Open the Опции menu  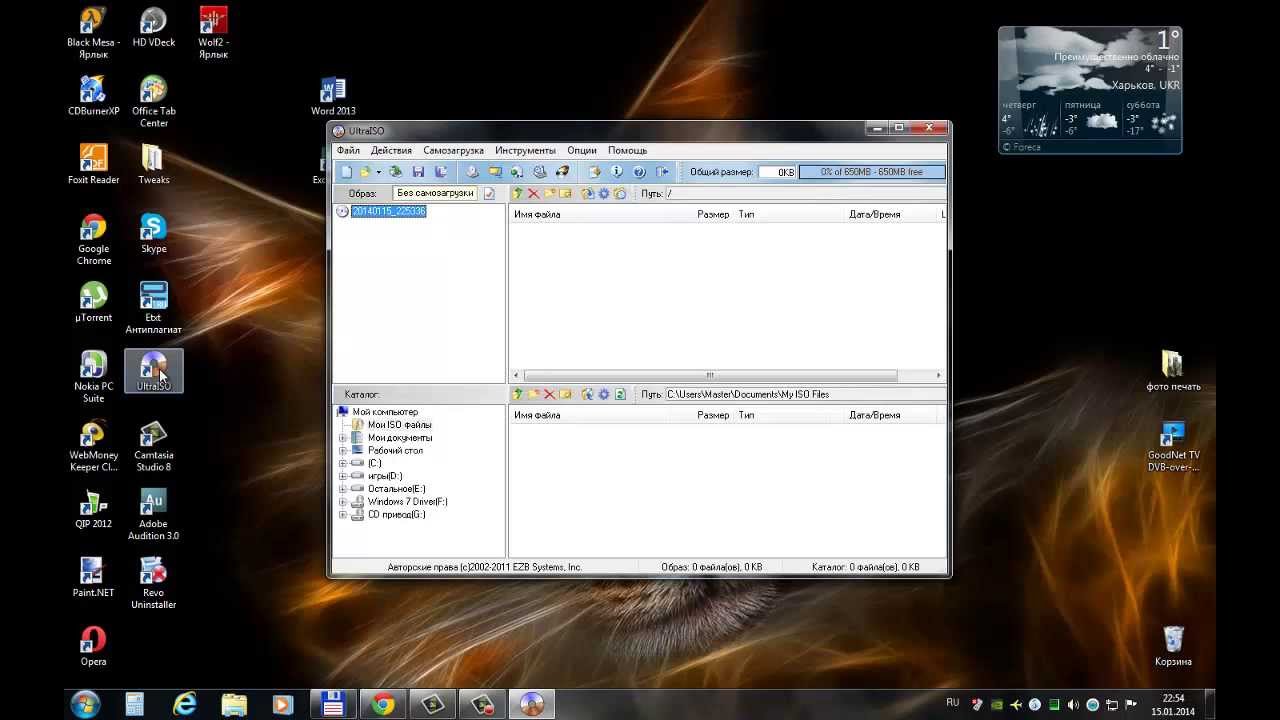click(x=582, y=150)
